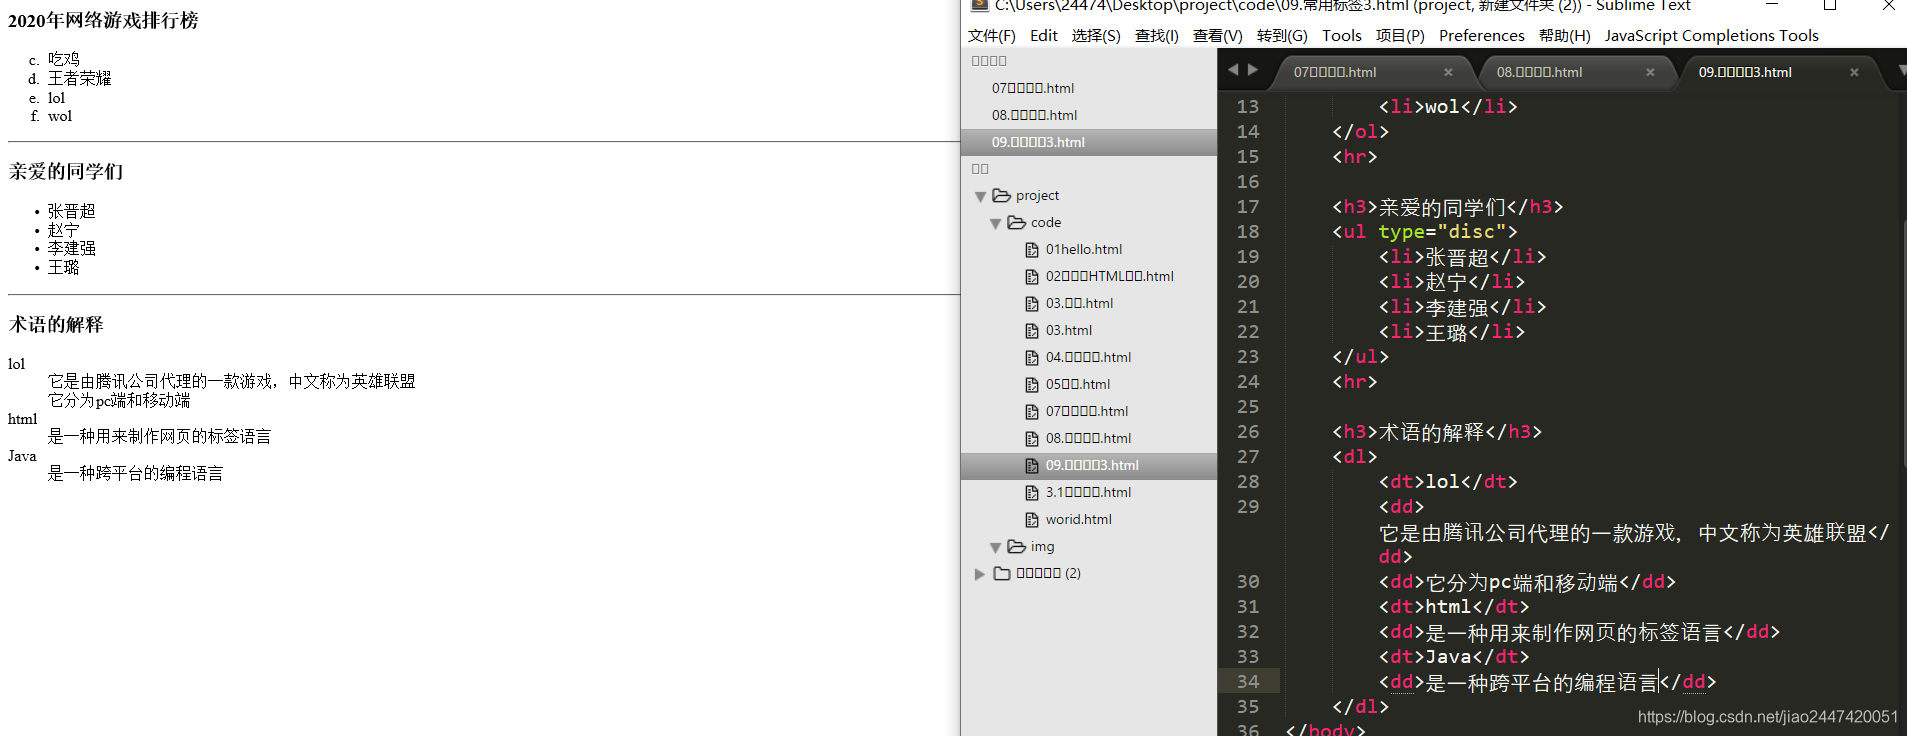The width and height of the screenshot is (1907, 736).
Task: Click file icon beside 01hello.html
Action: point(1032,249)
